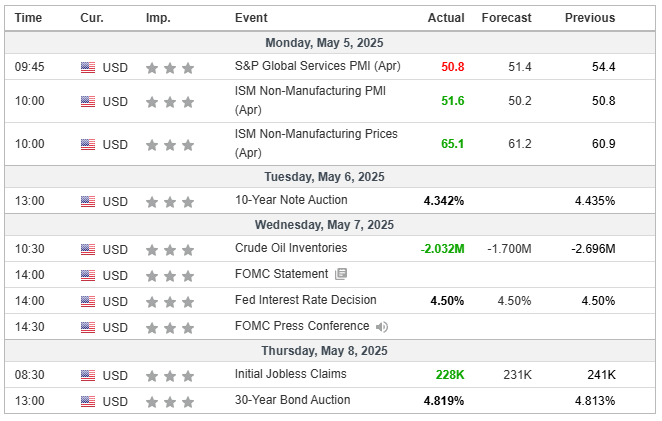662x421 pixels.
Task: Click the importance stars for ISM Non-Manufacturing PMI
Action: coord(170,102)
